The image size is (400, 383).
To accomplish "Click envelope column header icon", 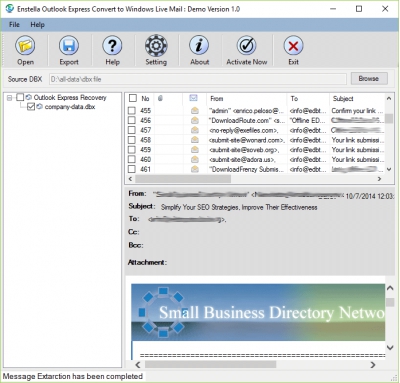I will click(193, 98).
